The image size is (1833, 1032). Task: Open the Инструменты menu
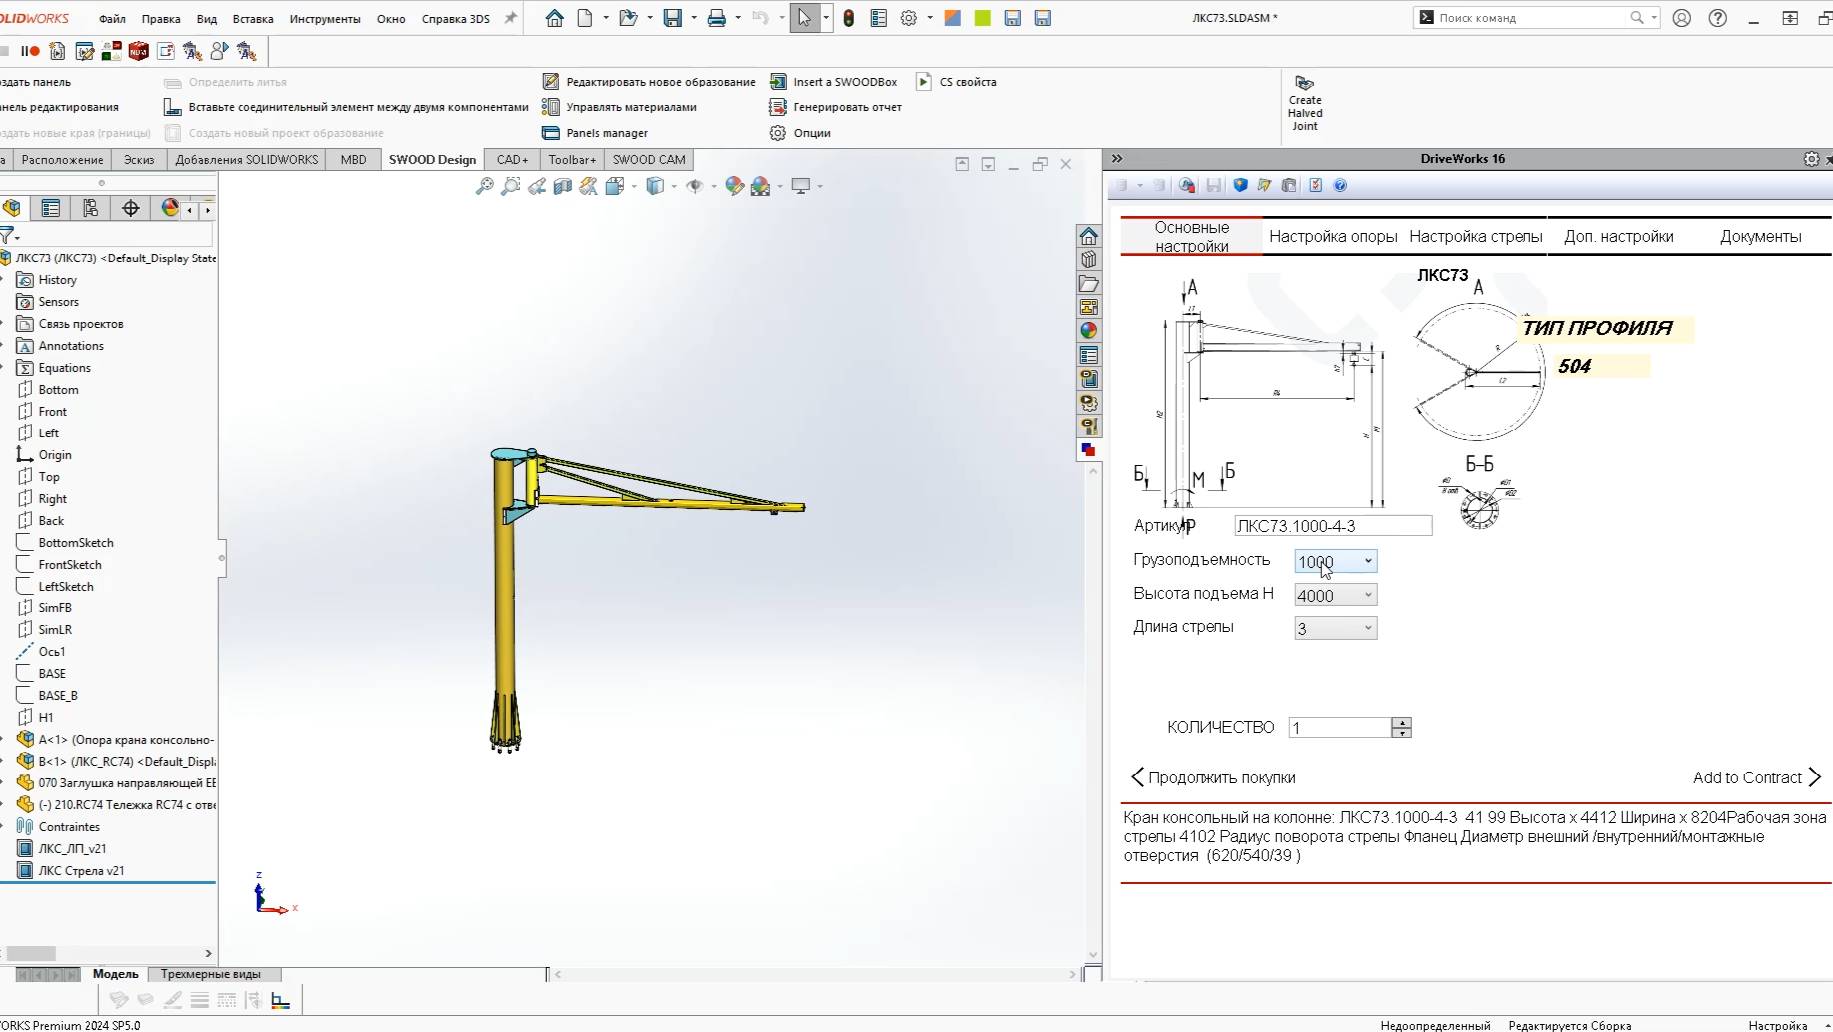tap(325, 19)
